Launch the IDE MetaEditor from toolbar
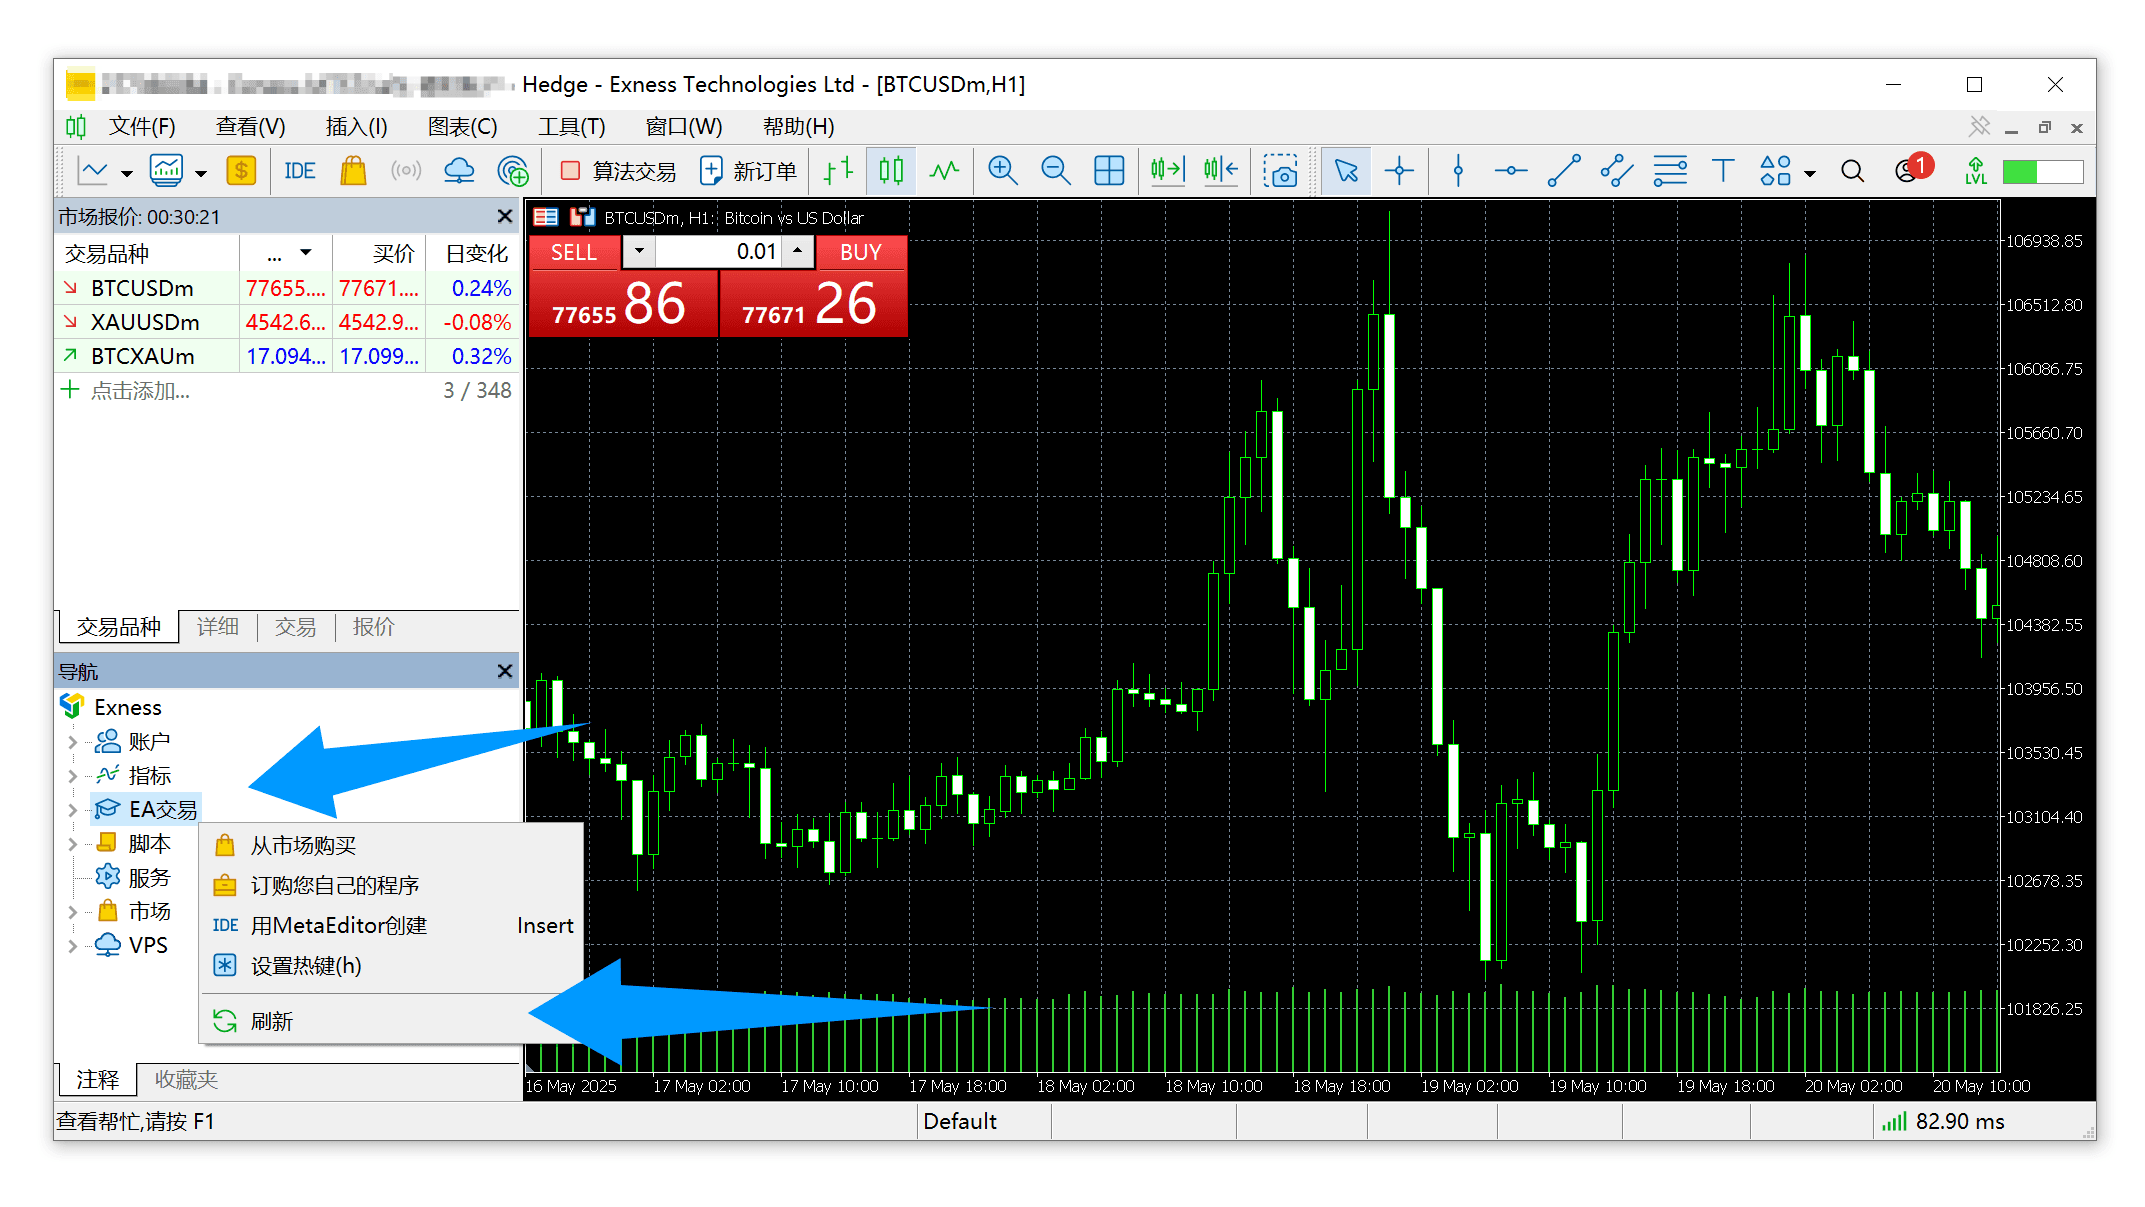Viewport: 2145px width, 1207px height. click(x=299, y=171)
